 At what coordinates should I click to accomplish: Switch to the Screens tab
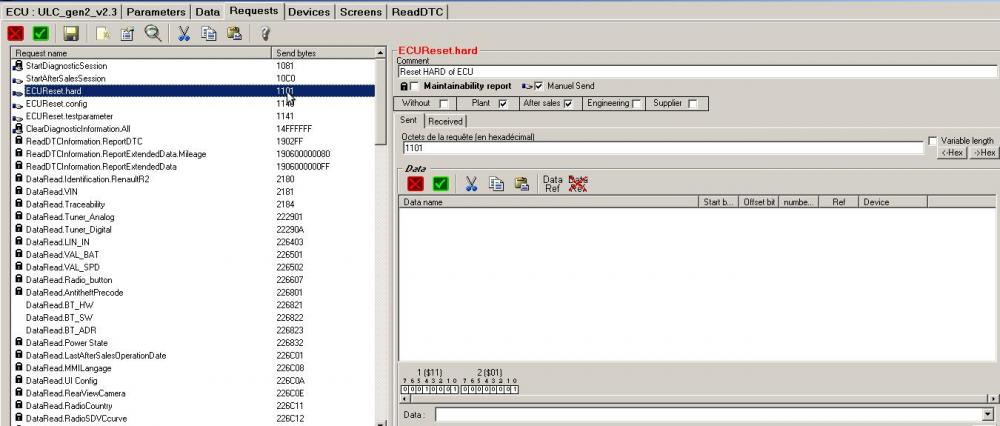[x=360, y=11]
